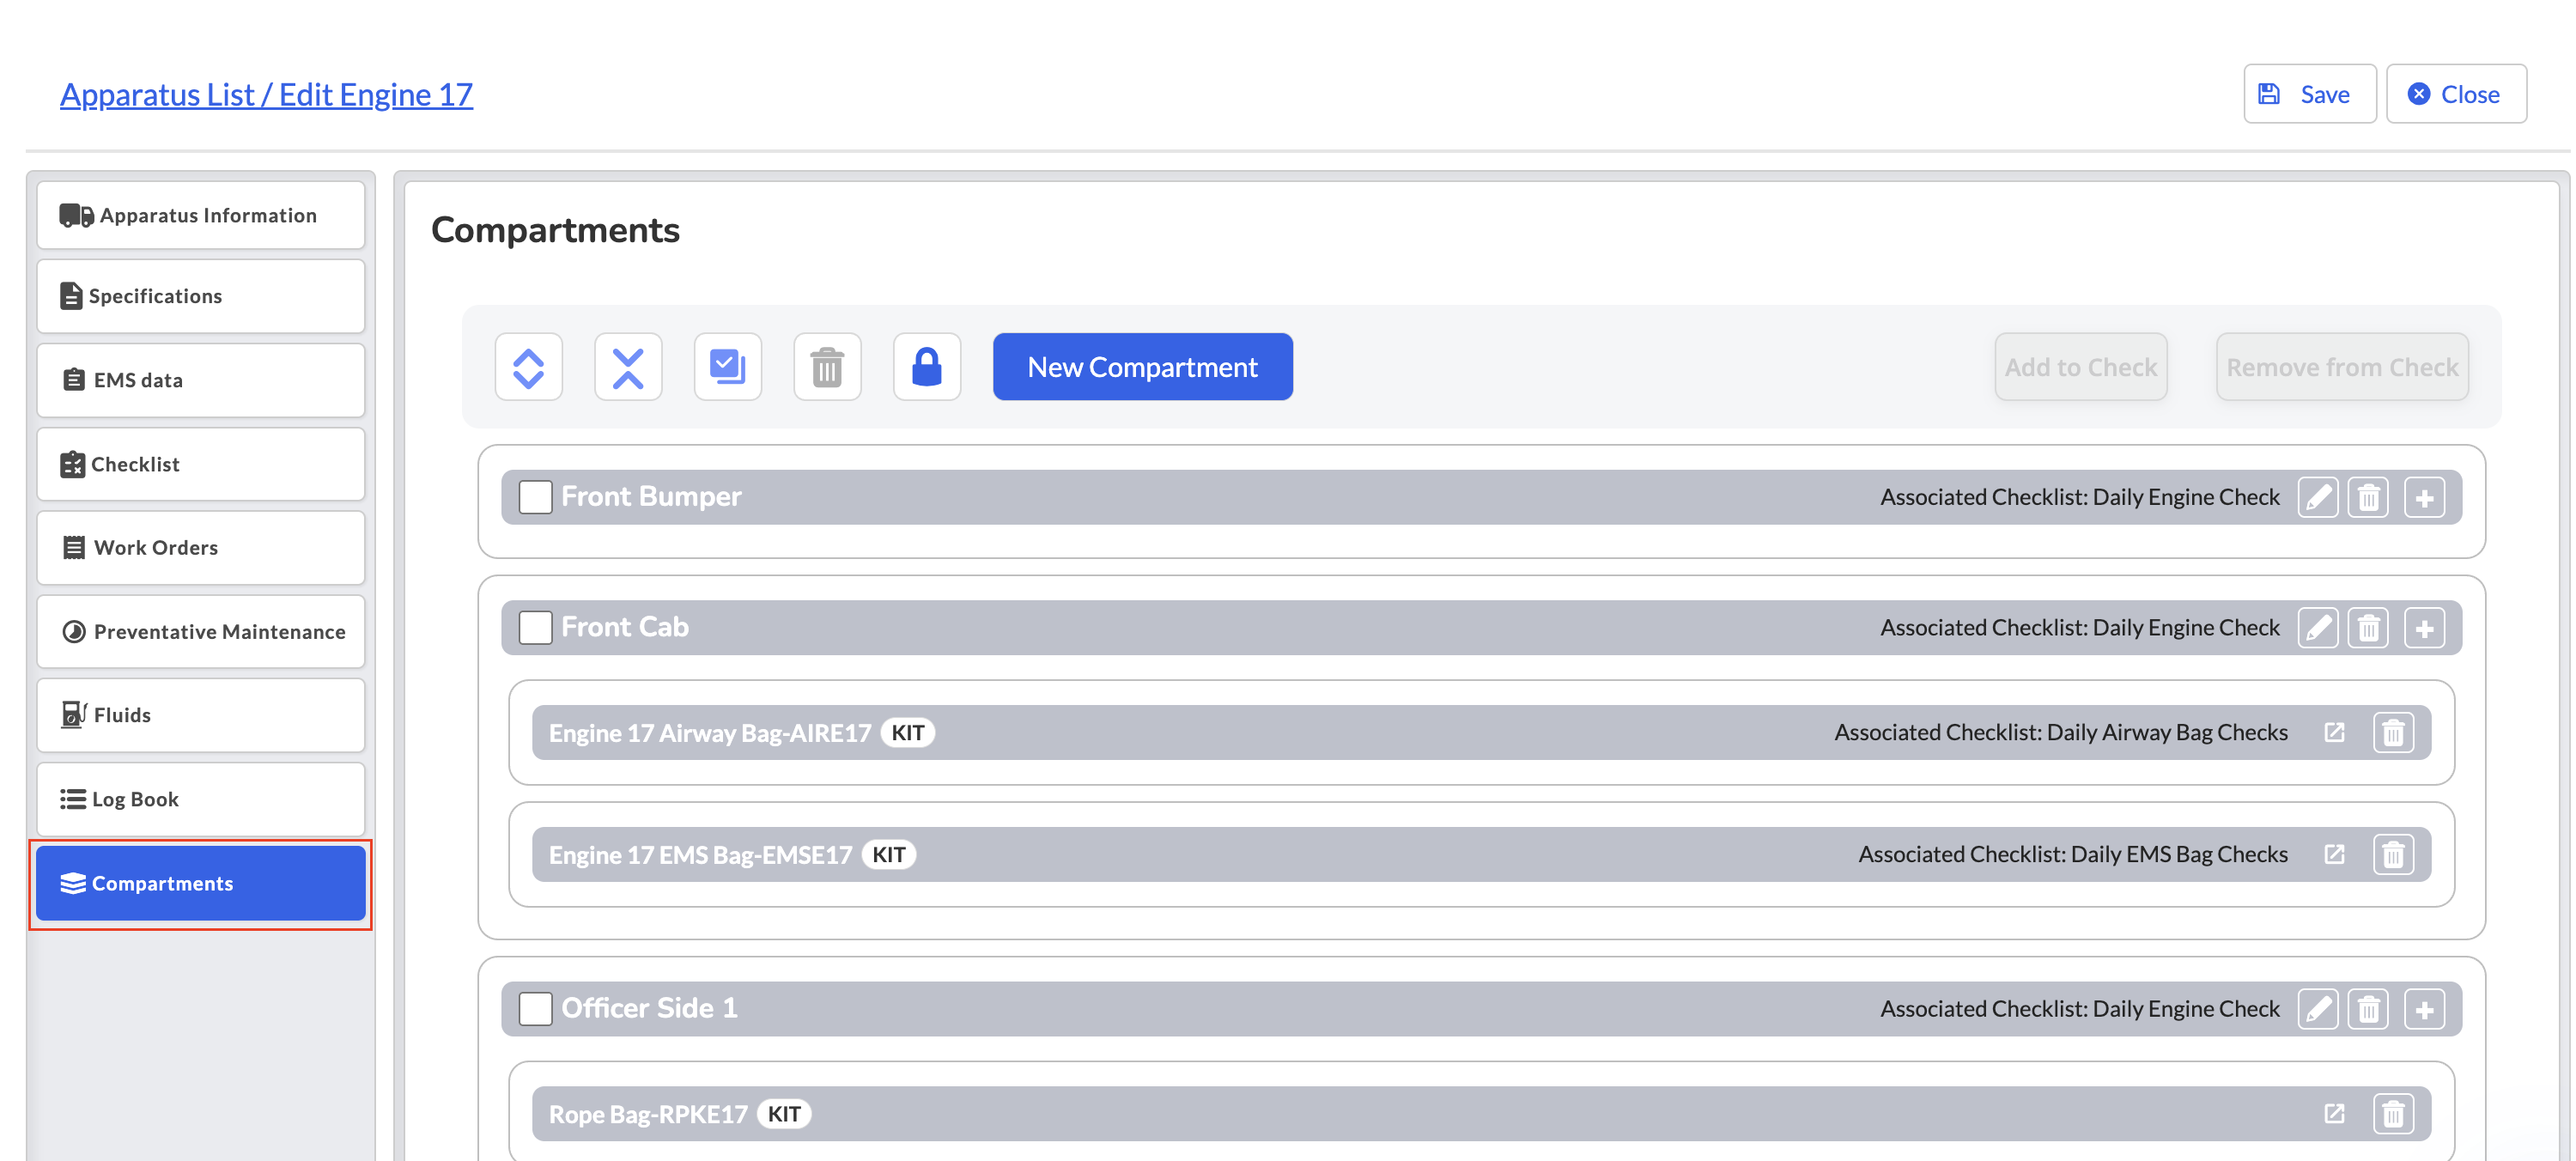Click the Front Cab compartment title

pyautogui.click(x=625, y=627)
